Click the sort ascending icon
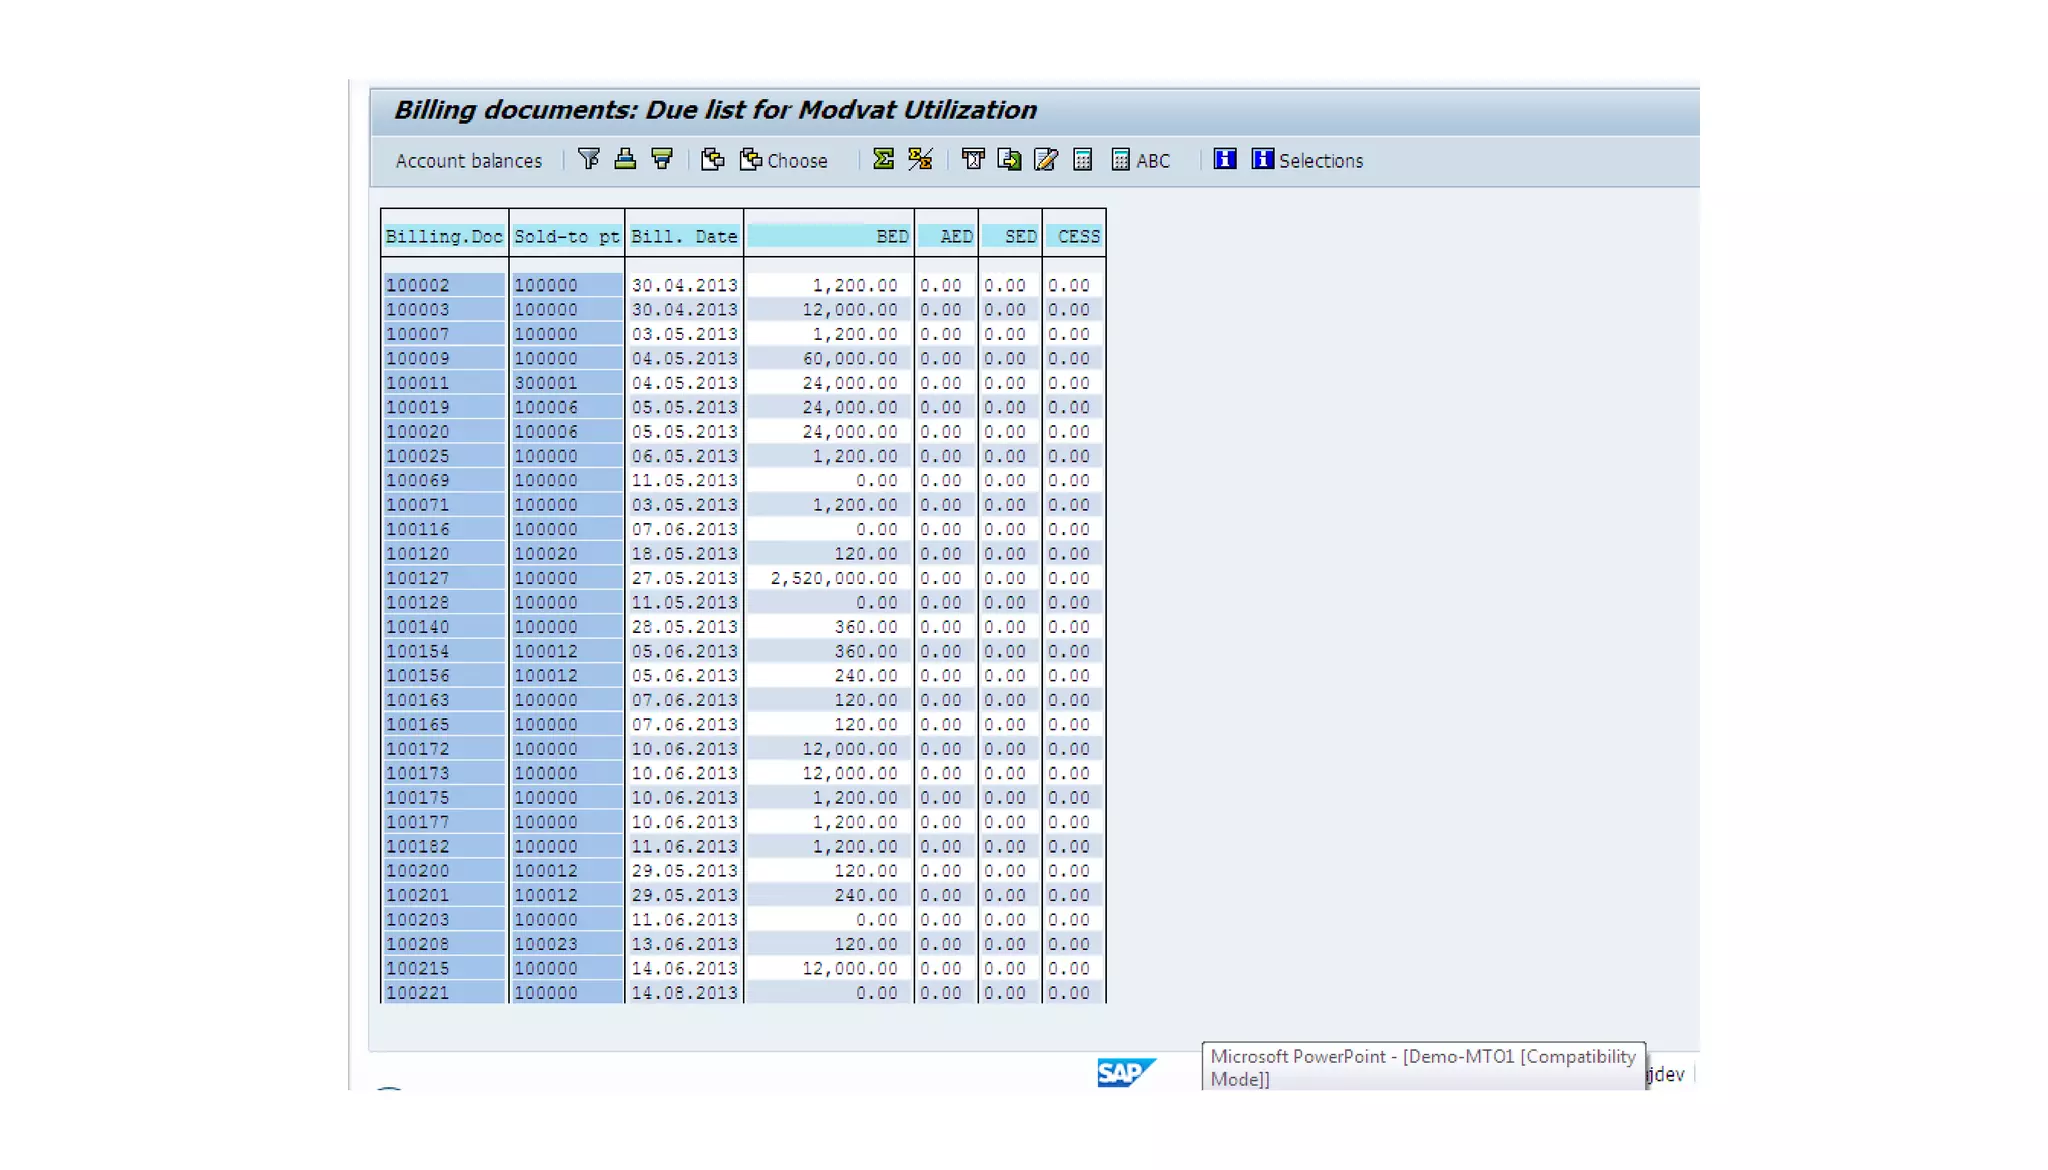 coord(625,159)
